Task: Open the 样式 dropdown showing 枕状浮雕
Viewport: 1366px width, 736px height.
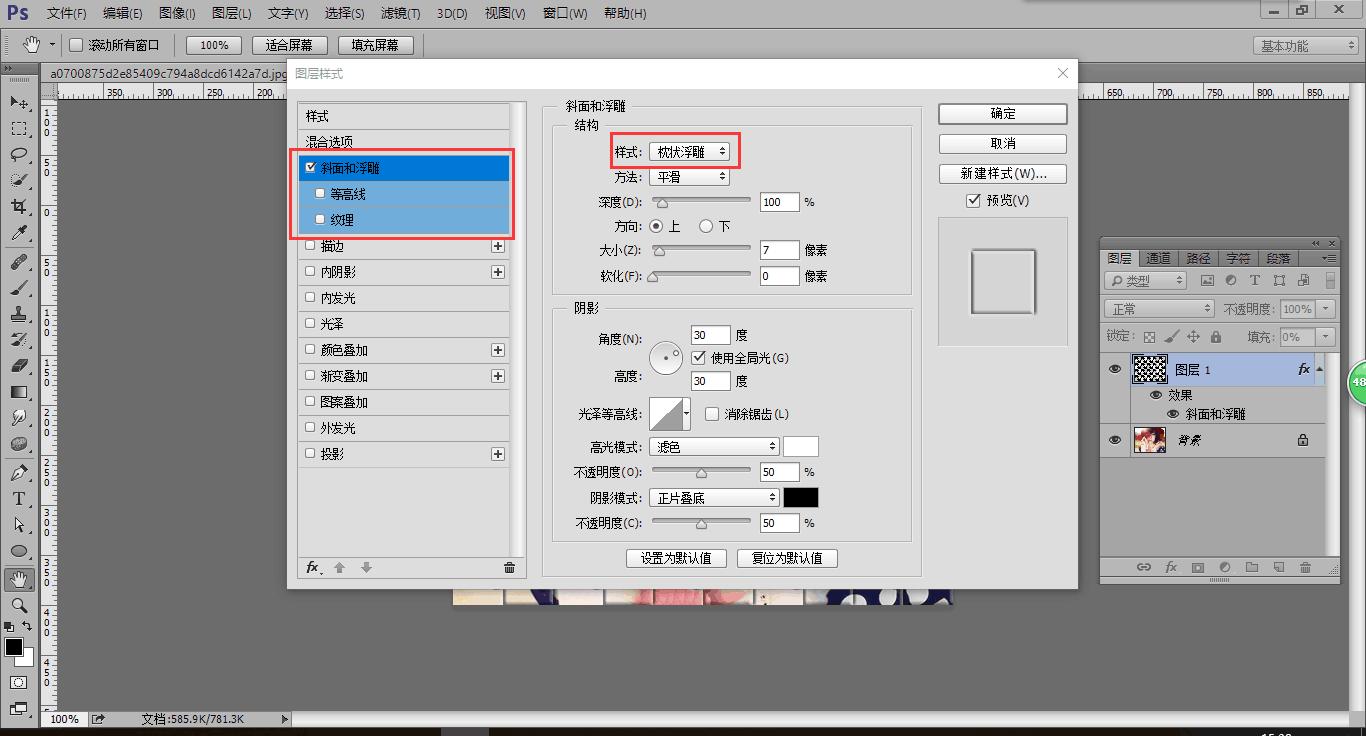Action: [x=690, y=151]
